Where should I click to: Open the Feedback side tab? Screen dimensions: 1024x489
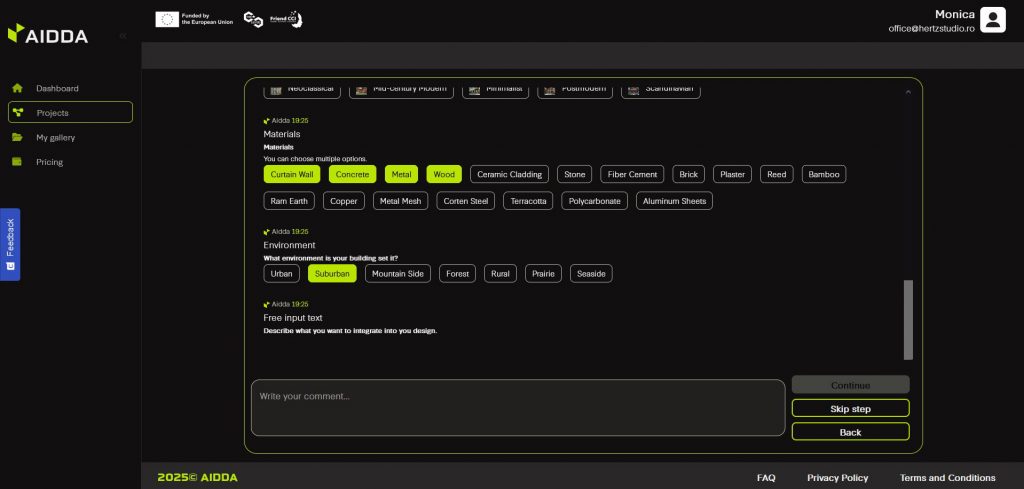point(10,244)
